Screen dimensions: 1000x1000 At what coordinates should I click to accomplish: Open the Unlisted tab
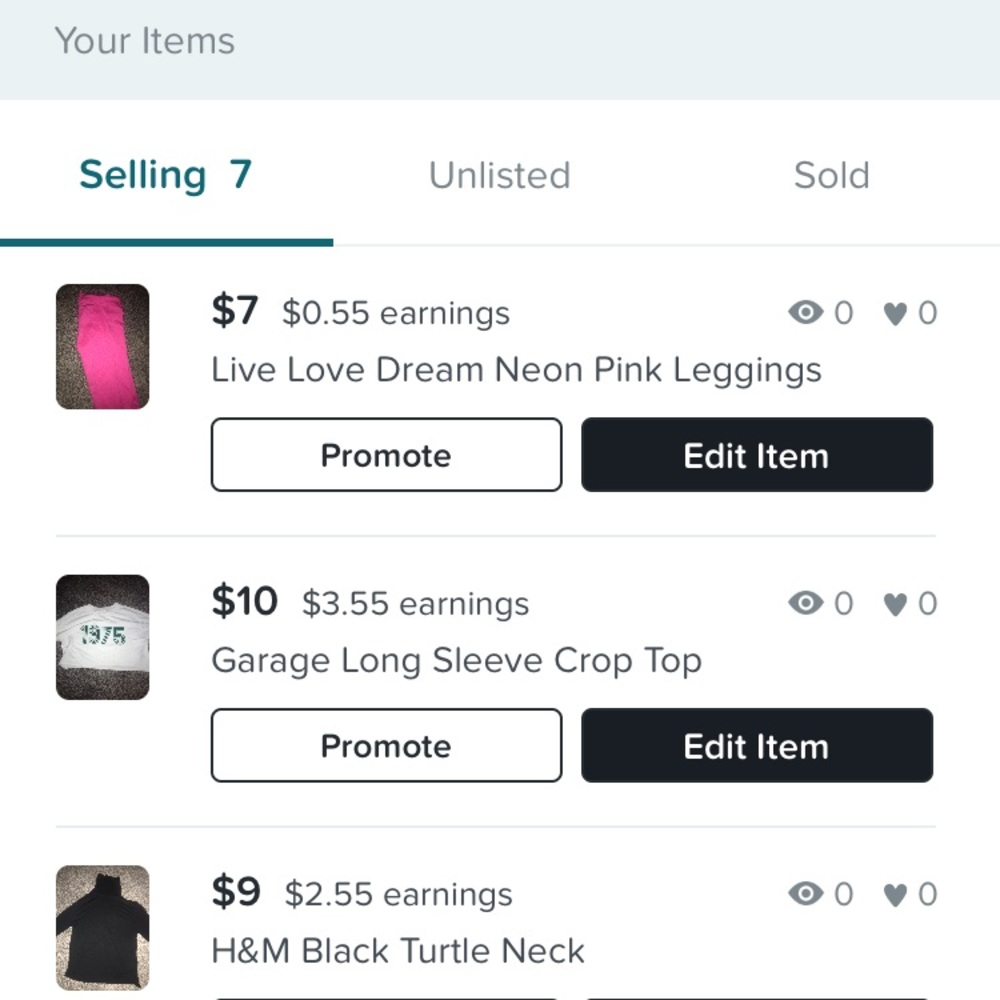pyautogui.click(x=499, y=176)
